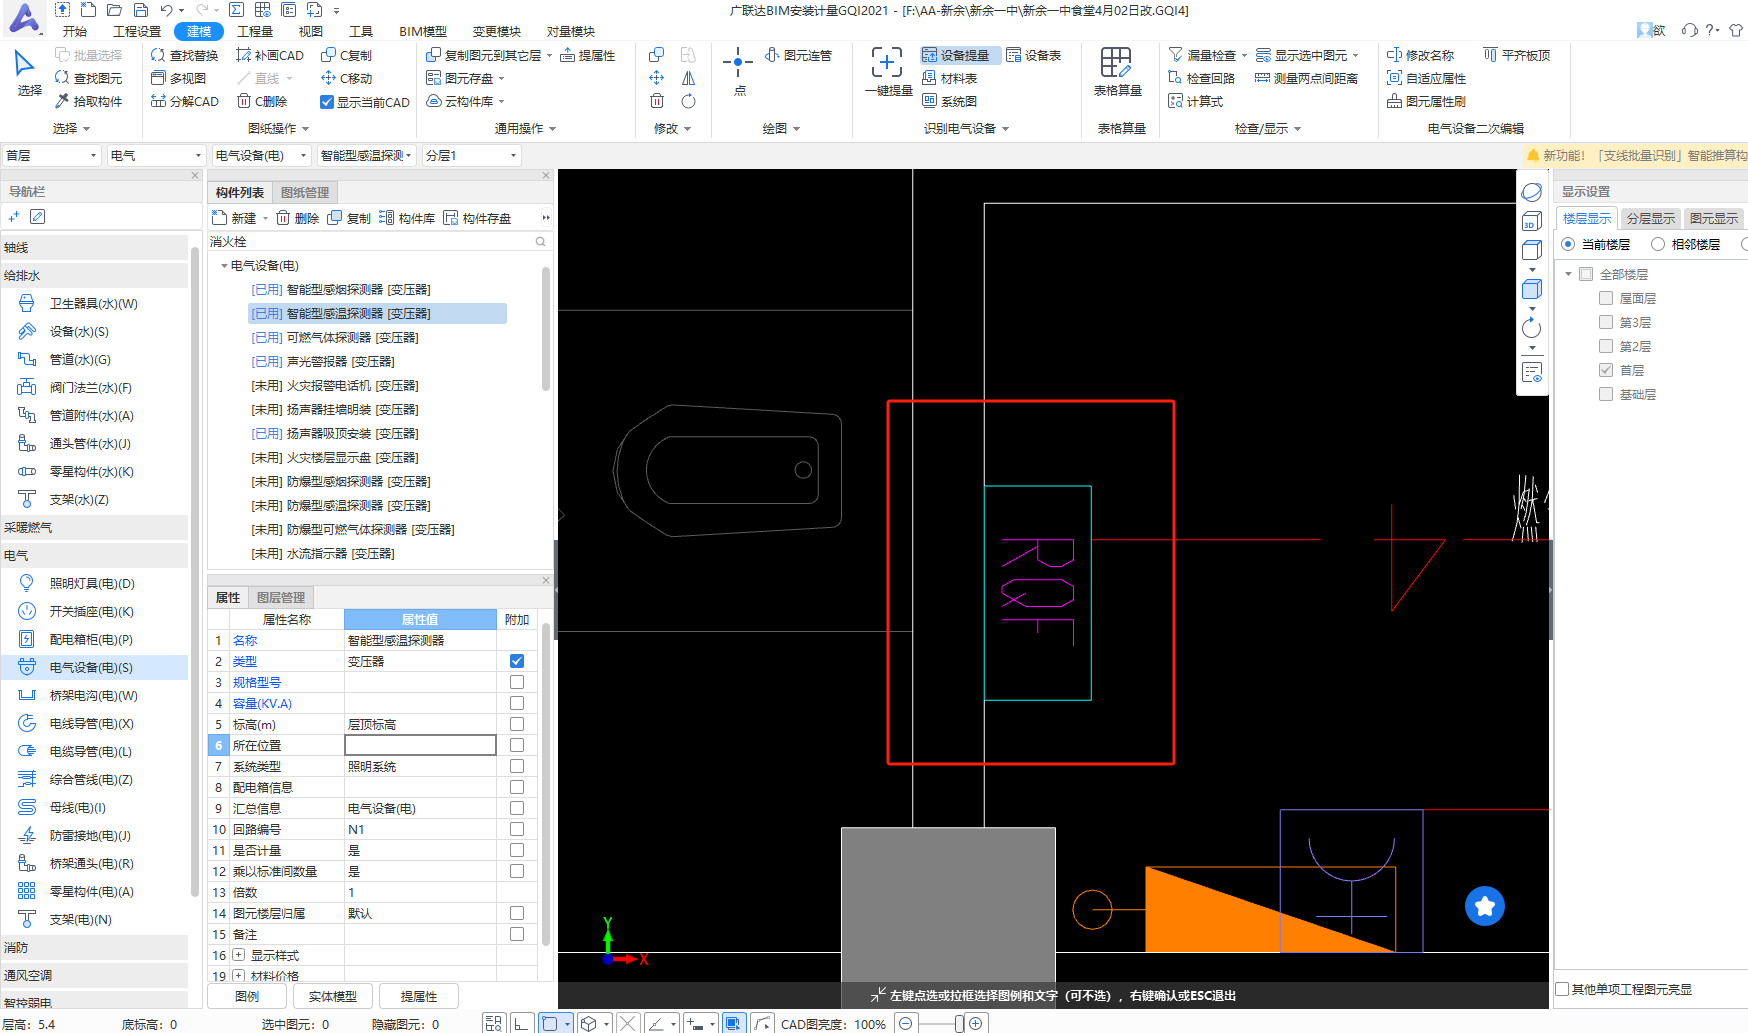Select the 选择 arrow tool

(x=27, y=73)
